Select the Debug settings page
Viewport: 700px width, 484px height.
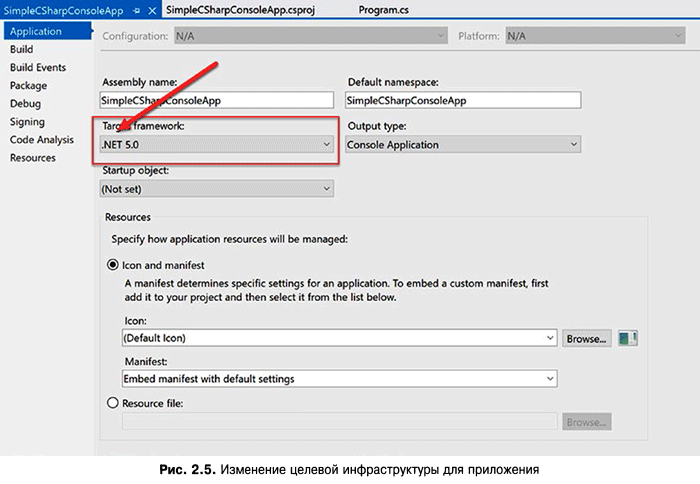pyautogui.click(x=25, y=103)
